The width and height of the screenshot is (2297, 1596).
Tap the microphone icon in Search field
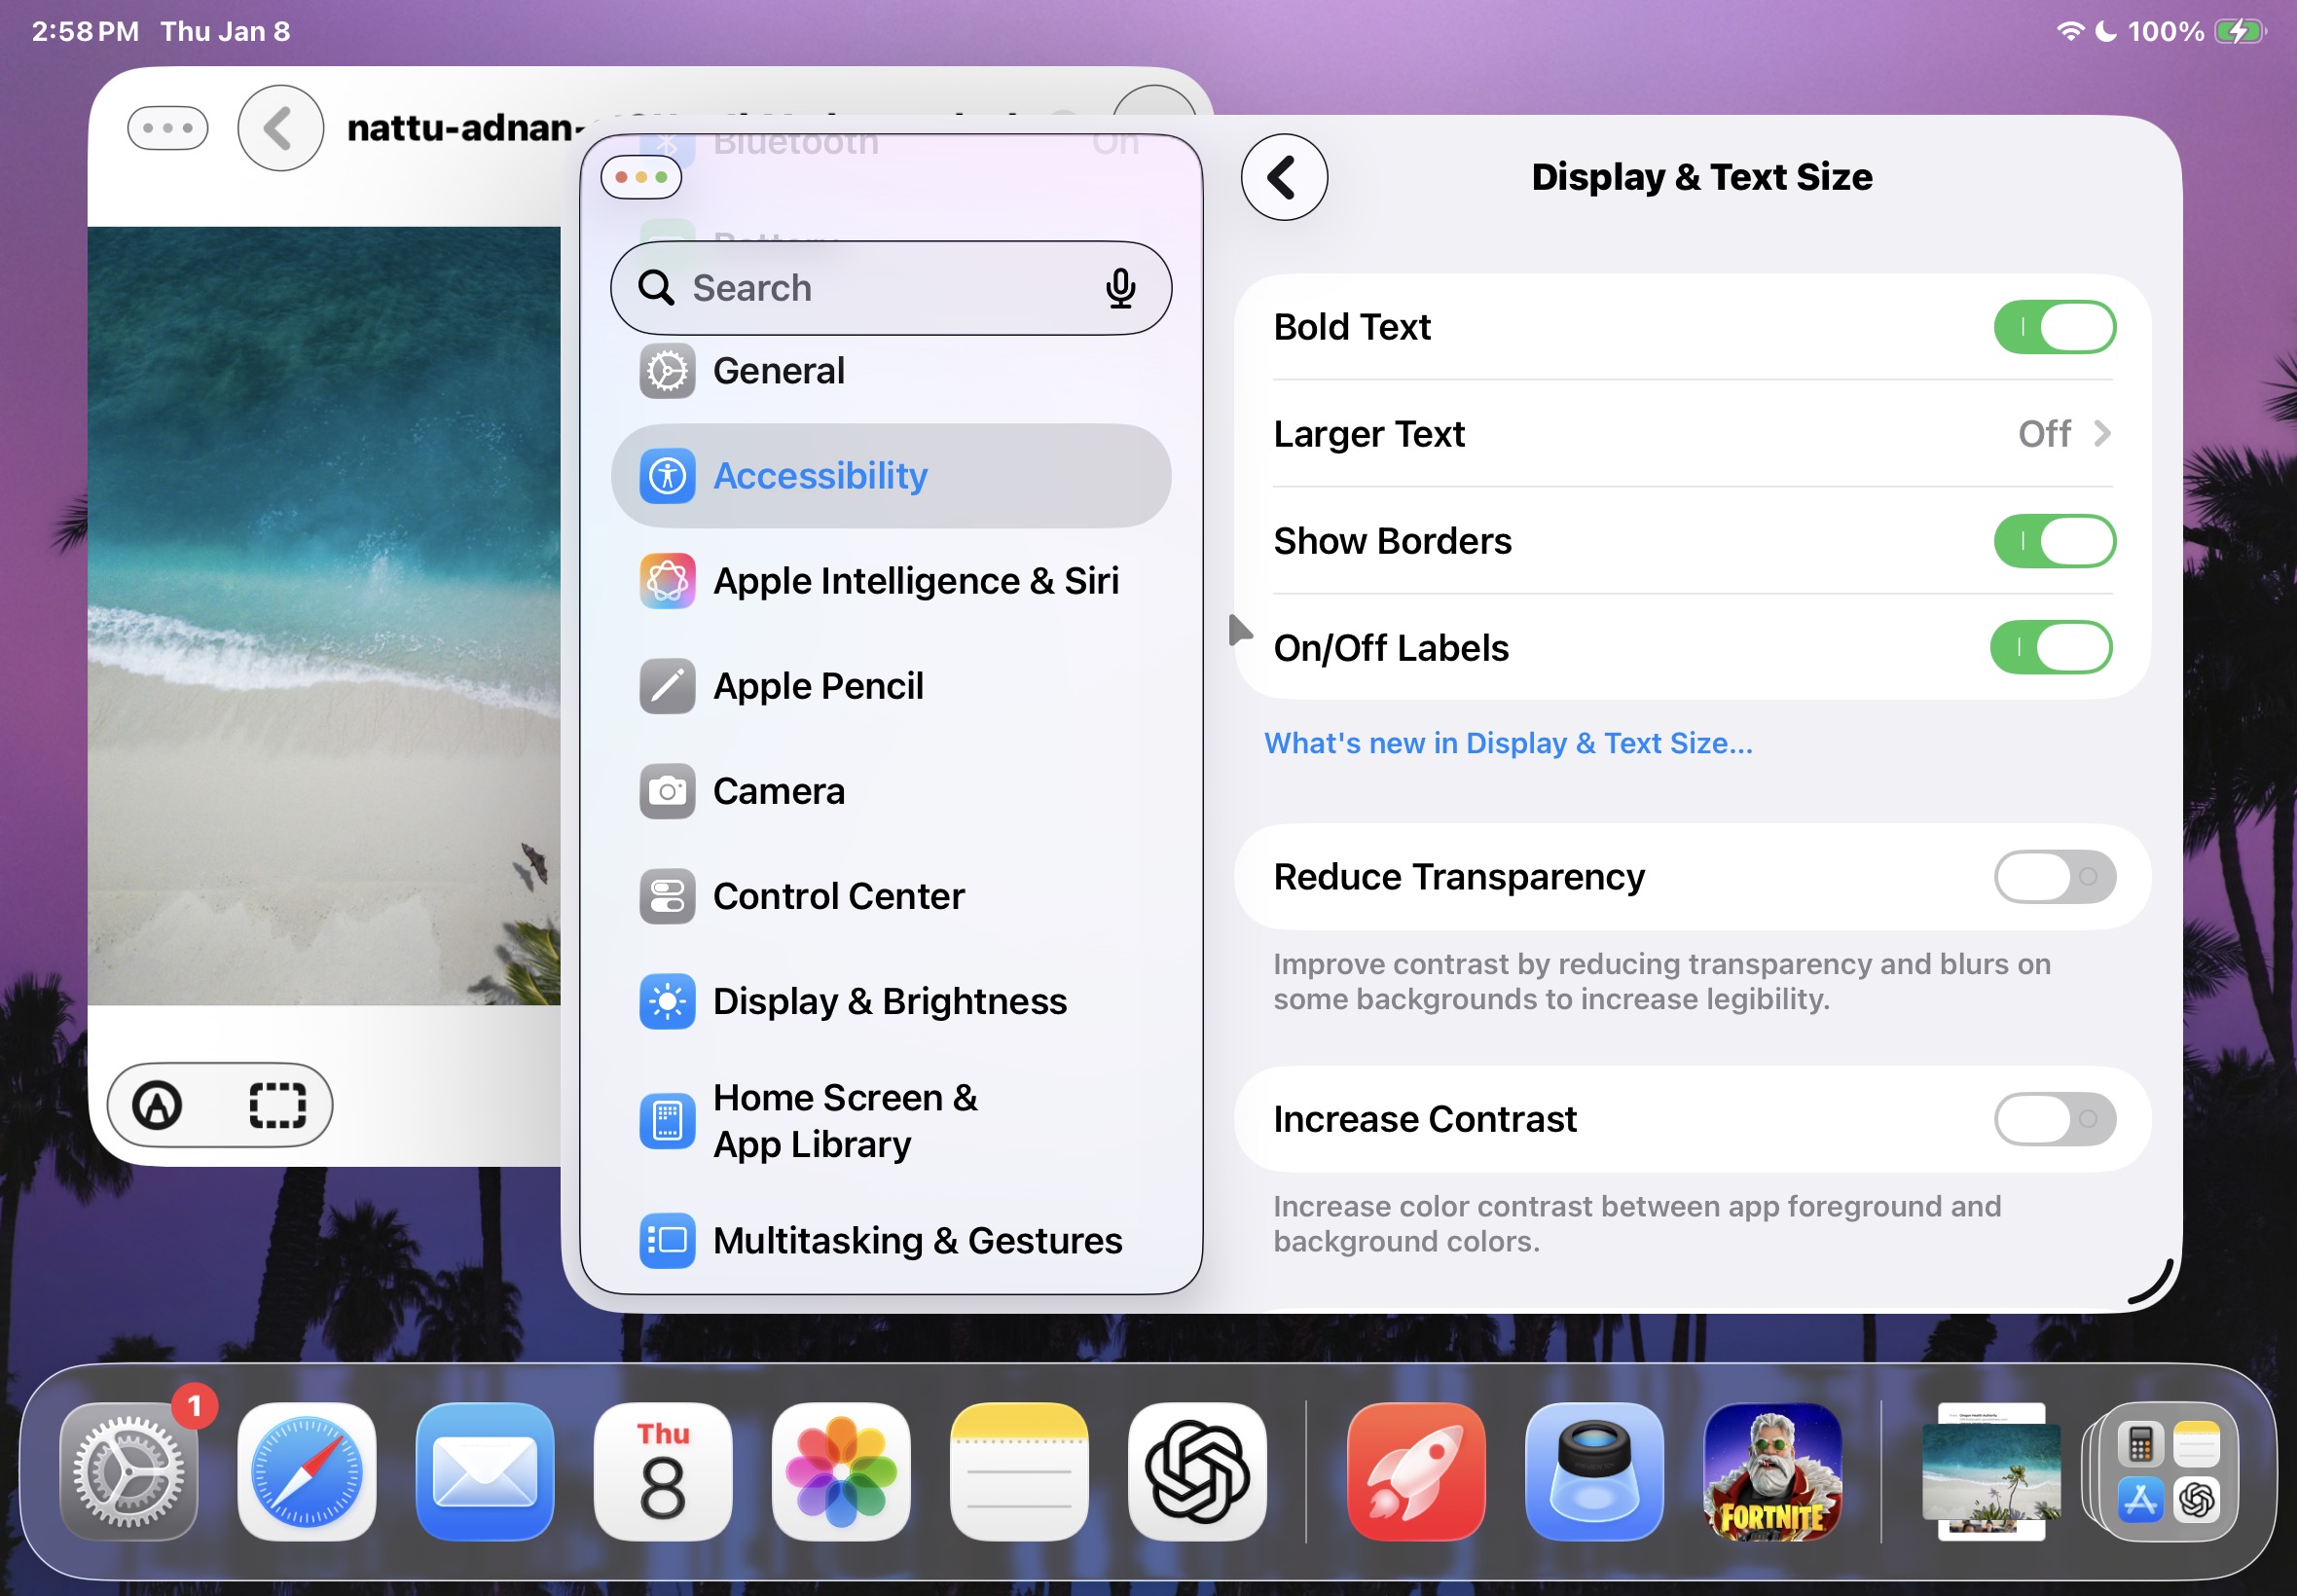1120,288
